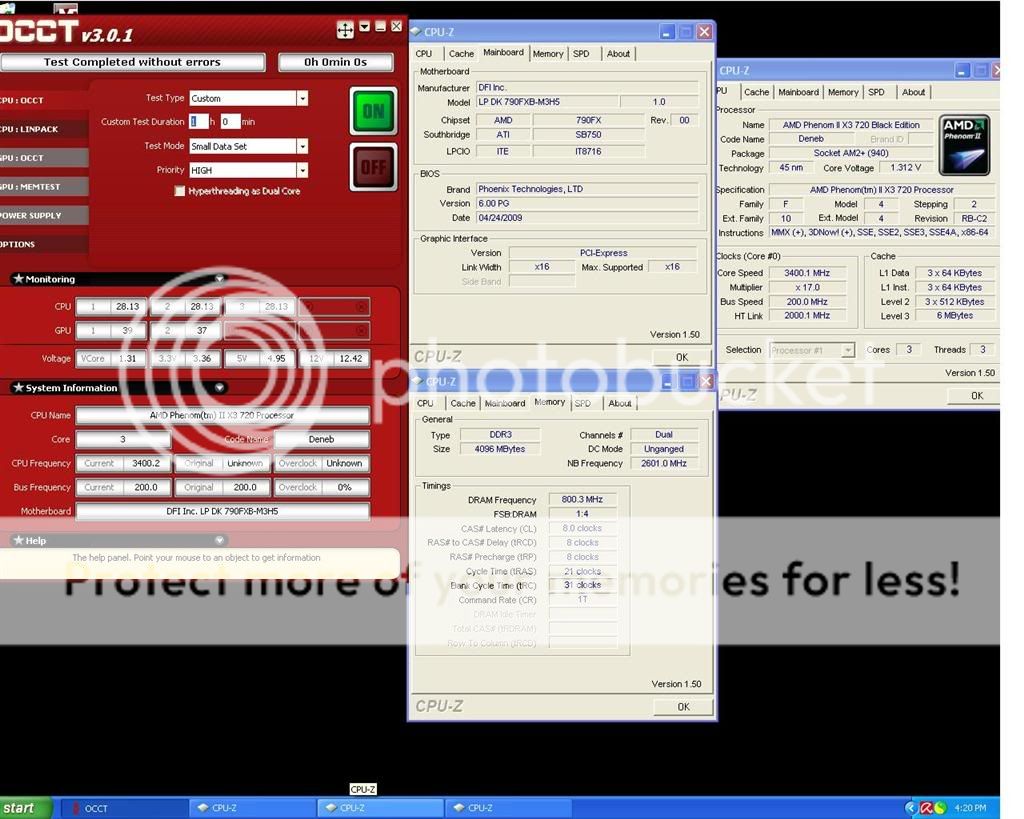
Task: Switch to the Mainboard tab in the CPU-Z Memory window
Action: 505,403
